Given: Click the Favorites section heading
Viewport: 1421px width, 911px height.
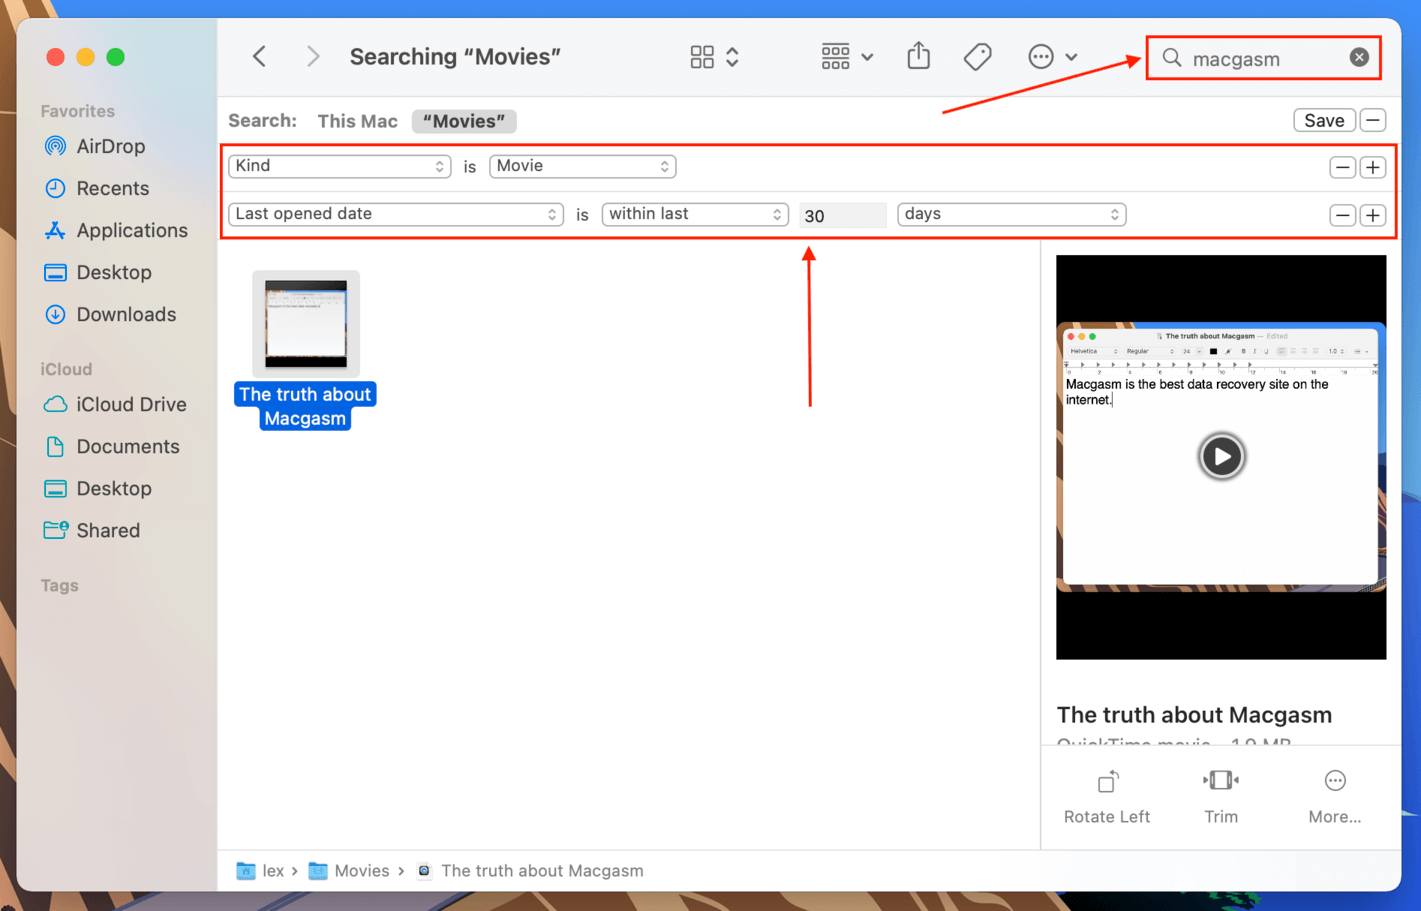Looking at the screenshot, I should [77, 111].
